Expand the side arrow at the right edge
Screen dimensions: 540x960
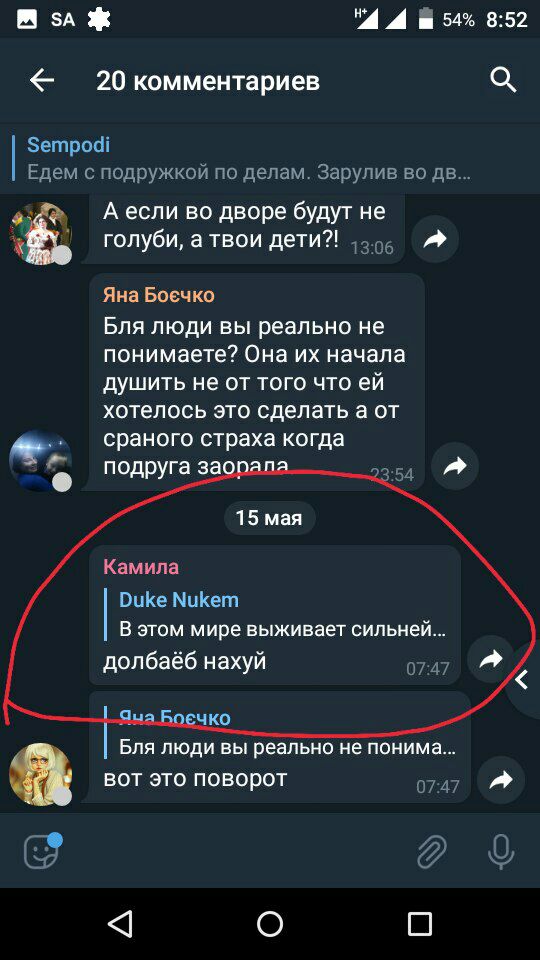(x=523, y=680)
